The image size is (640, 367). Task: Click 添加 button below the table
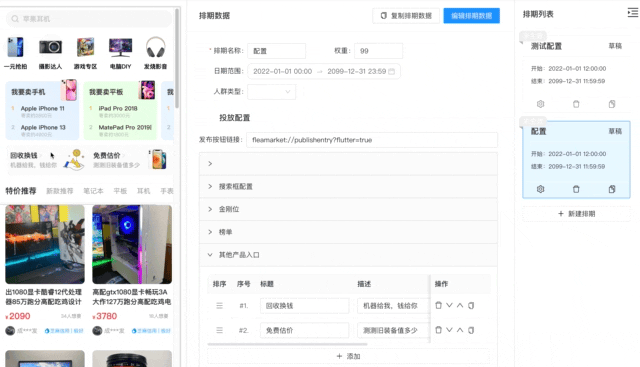pos(348,356)
